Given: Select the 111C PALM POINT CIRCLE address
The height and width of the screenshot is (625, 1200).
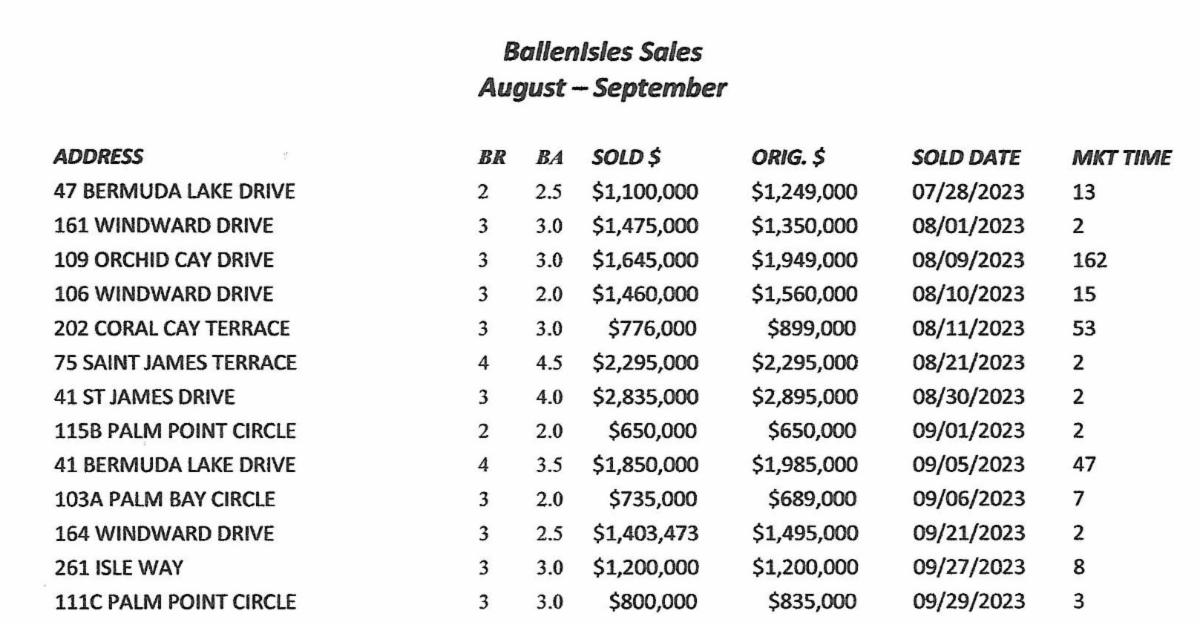Looking at the screenshot, I should pos(174,602).
